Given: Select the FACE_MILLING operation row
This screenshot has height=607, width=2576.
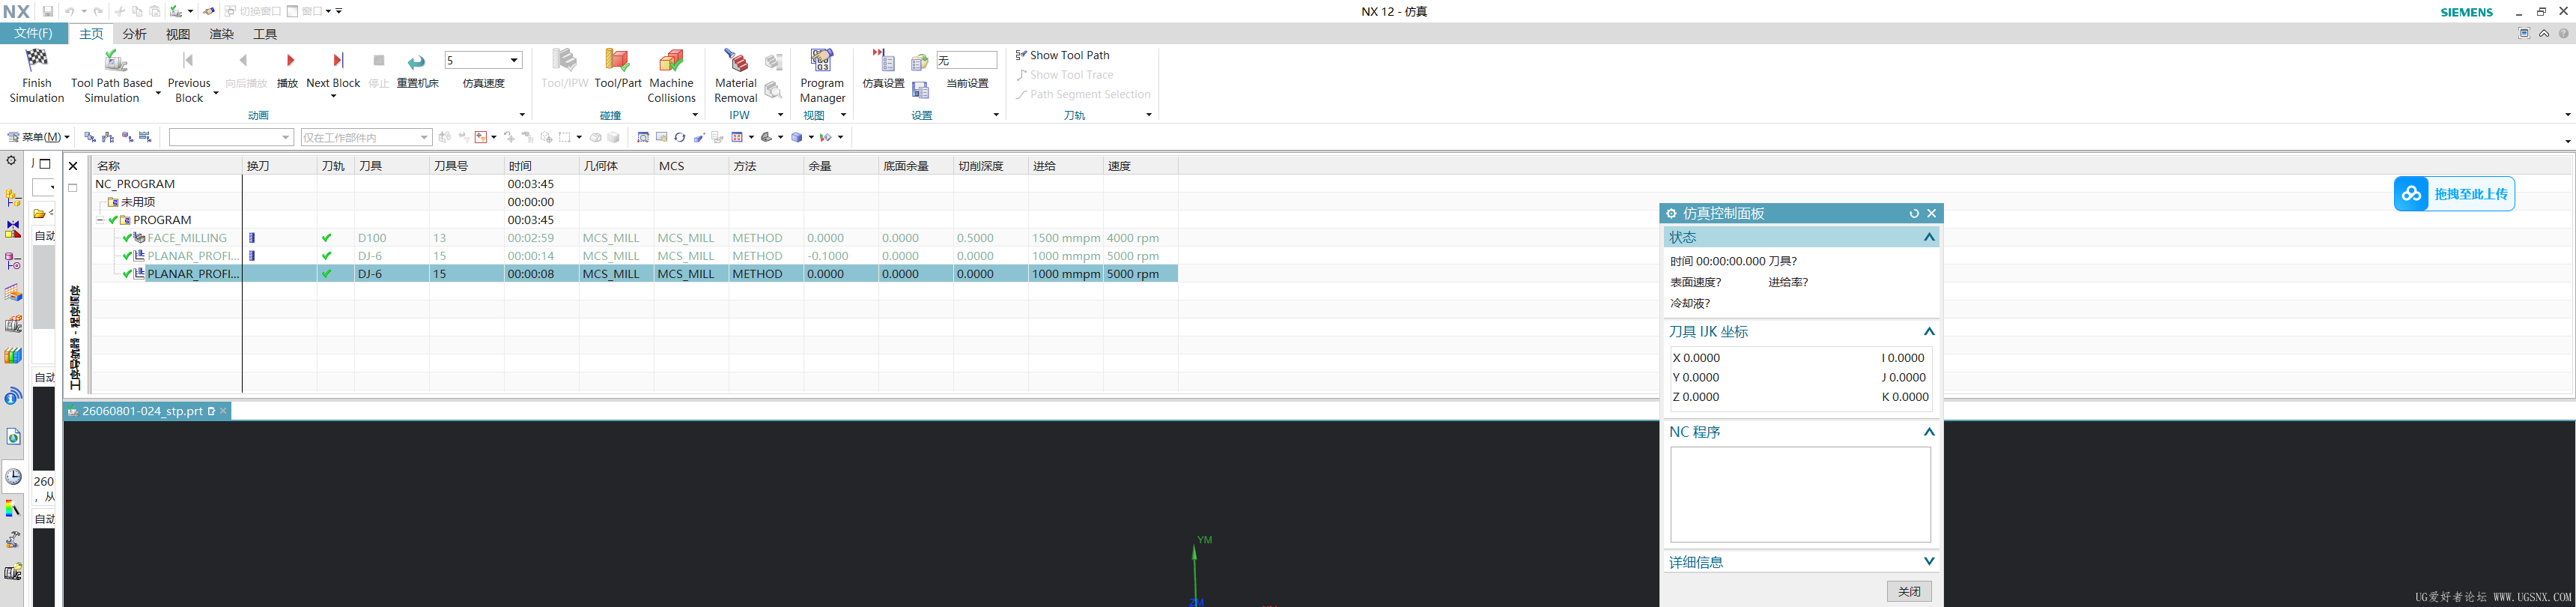Looking at the screenshot, I should (x=636, y=238).
